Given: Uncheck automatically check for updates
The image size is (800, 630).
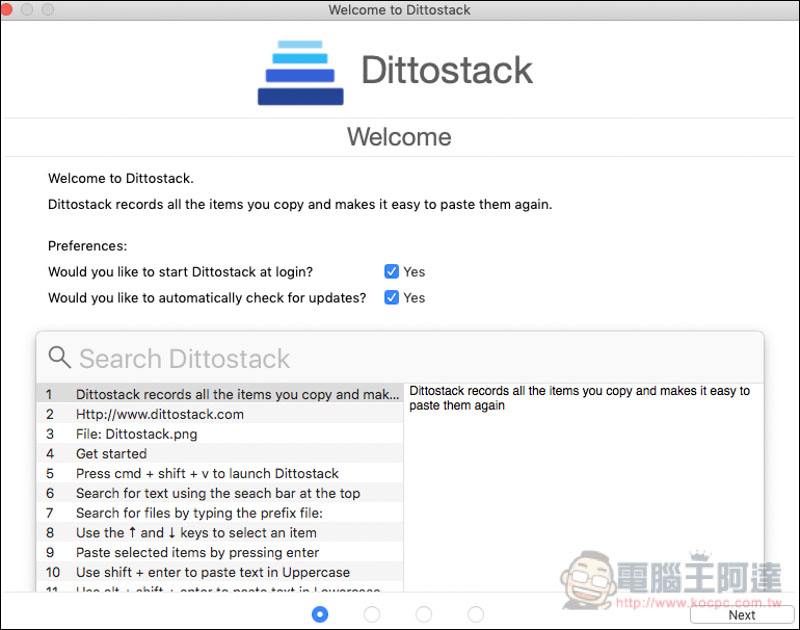Looking at the screenshot, I should point(392,297).
